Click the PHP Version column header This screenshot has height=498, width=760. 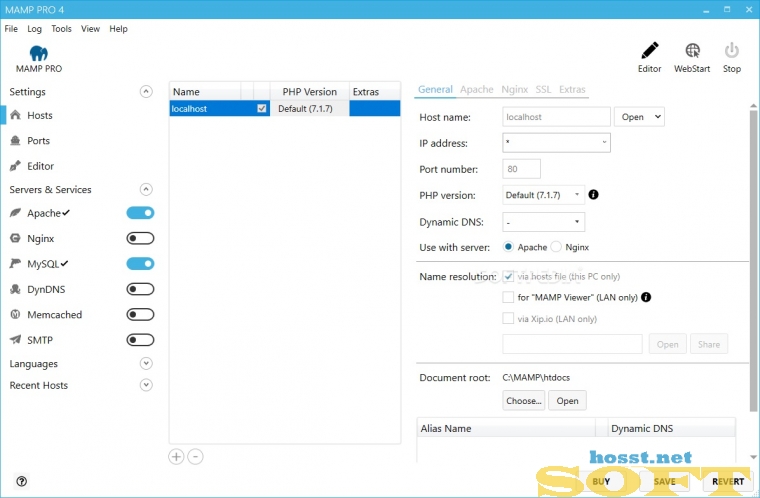point(310,92)
